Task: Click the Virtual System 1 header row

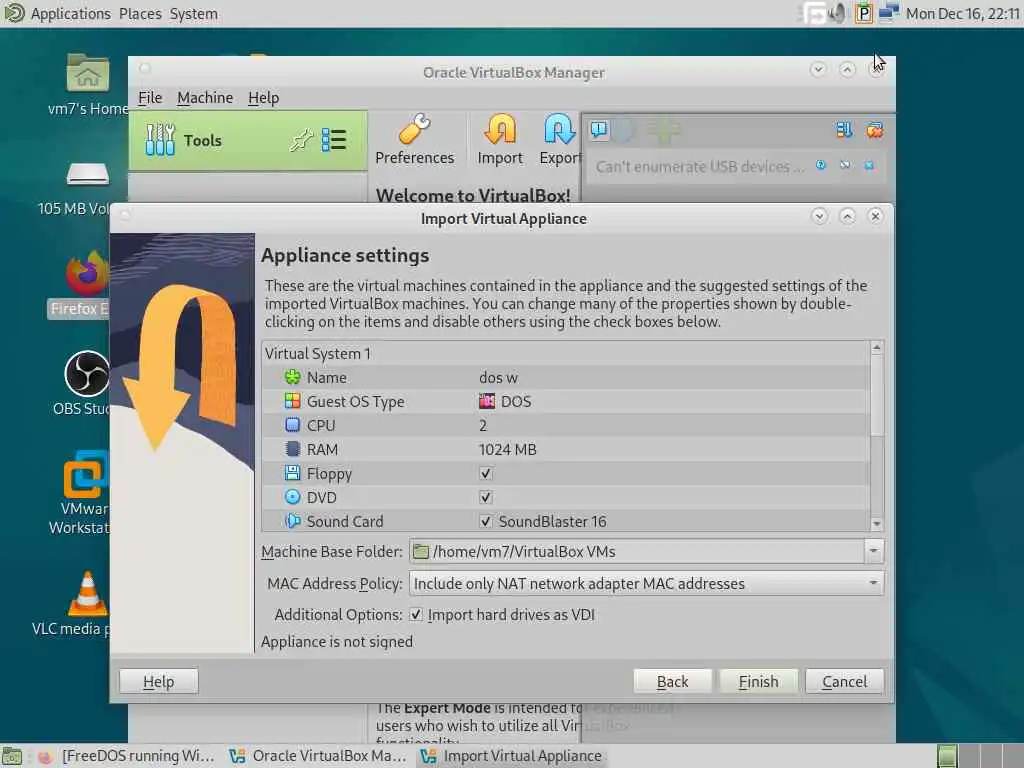Action: click(x=566, y=353)
